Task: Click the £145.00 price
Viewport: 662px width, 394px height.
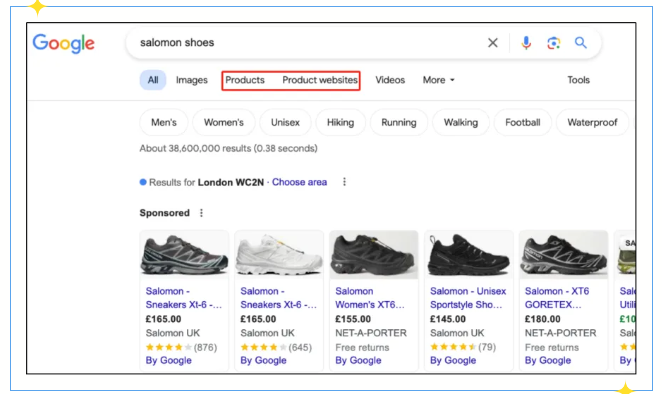Action: [448, 319]
